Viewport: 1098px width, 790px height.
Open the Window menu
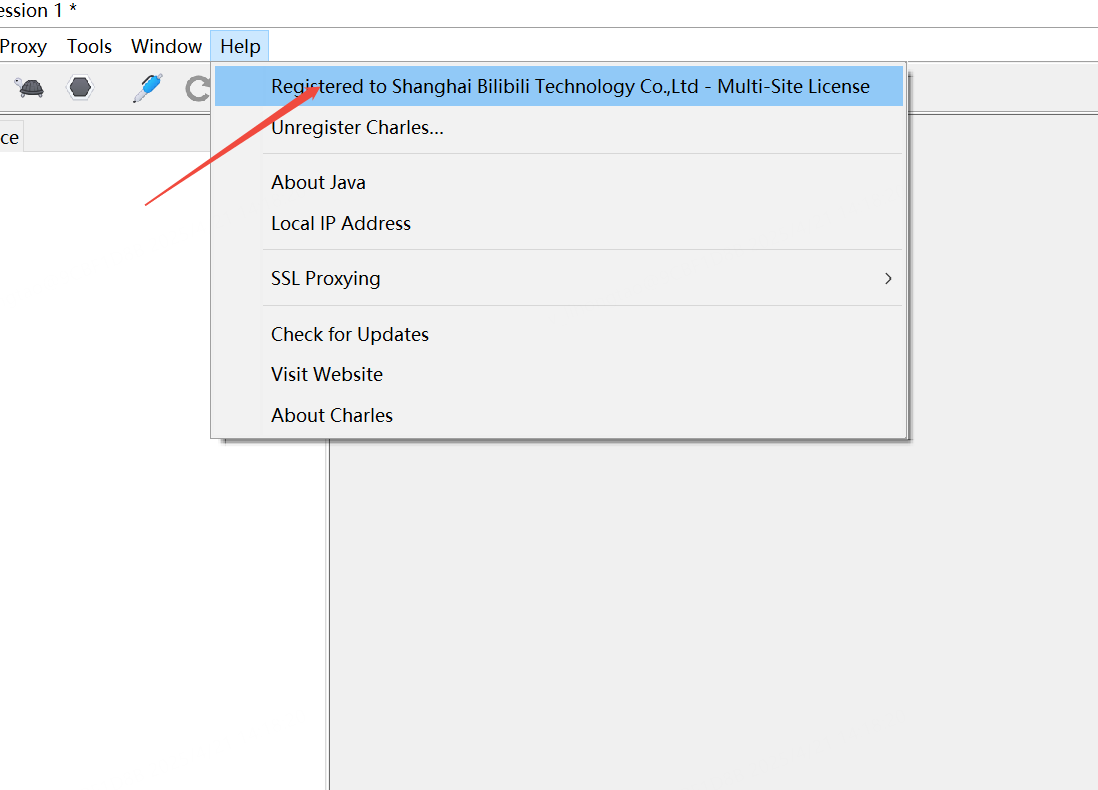coord(167,46)
